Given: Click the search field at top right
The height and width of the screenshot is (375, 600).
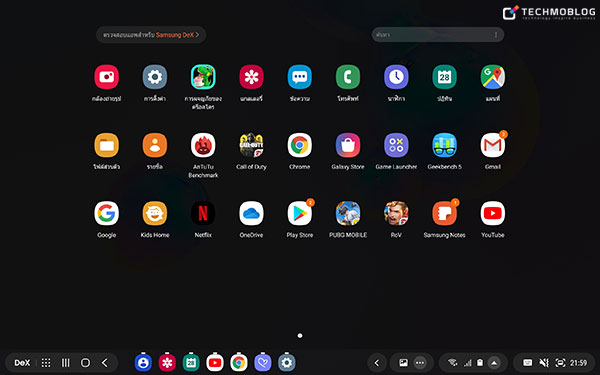Looking at the screenshot, I should click(x=437, y=35).
